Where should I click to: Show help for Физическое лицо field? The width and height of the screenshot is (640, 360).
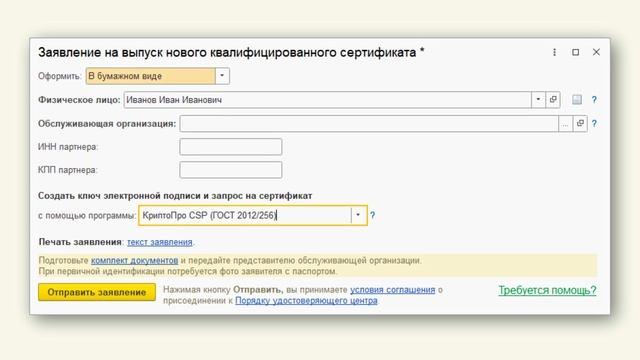click(x=594, y=100)
